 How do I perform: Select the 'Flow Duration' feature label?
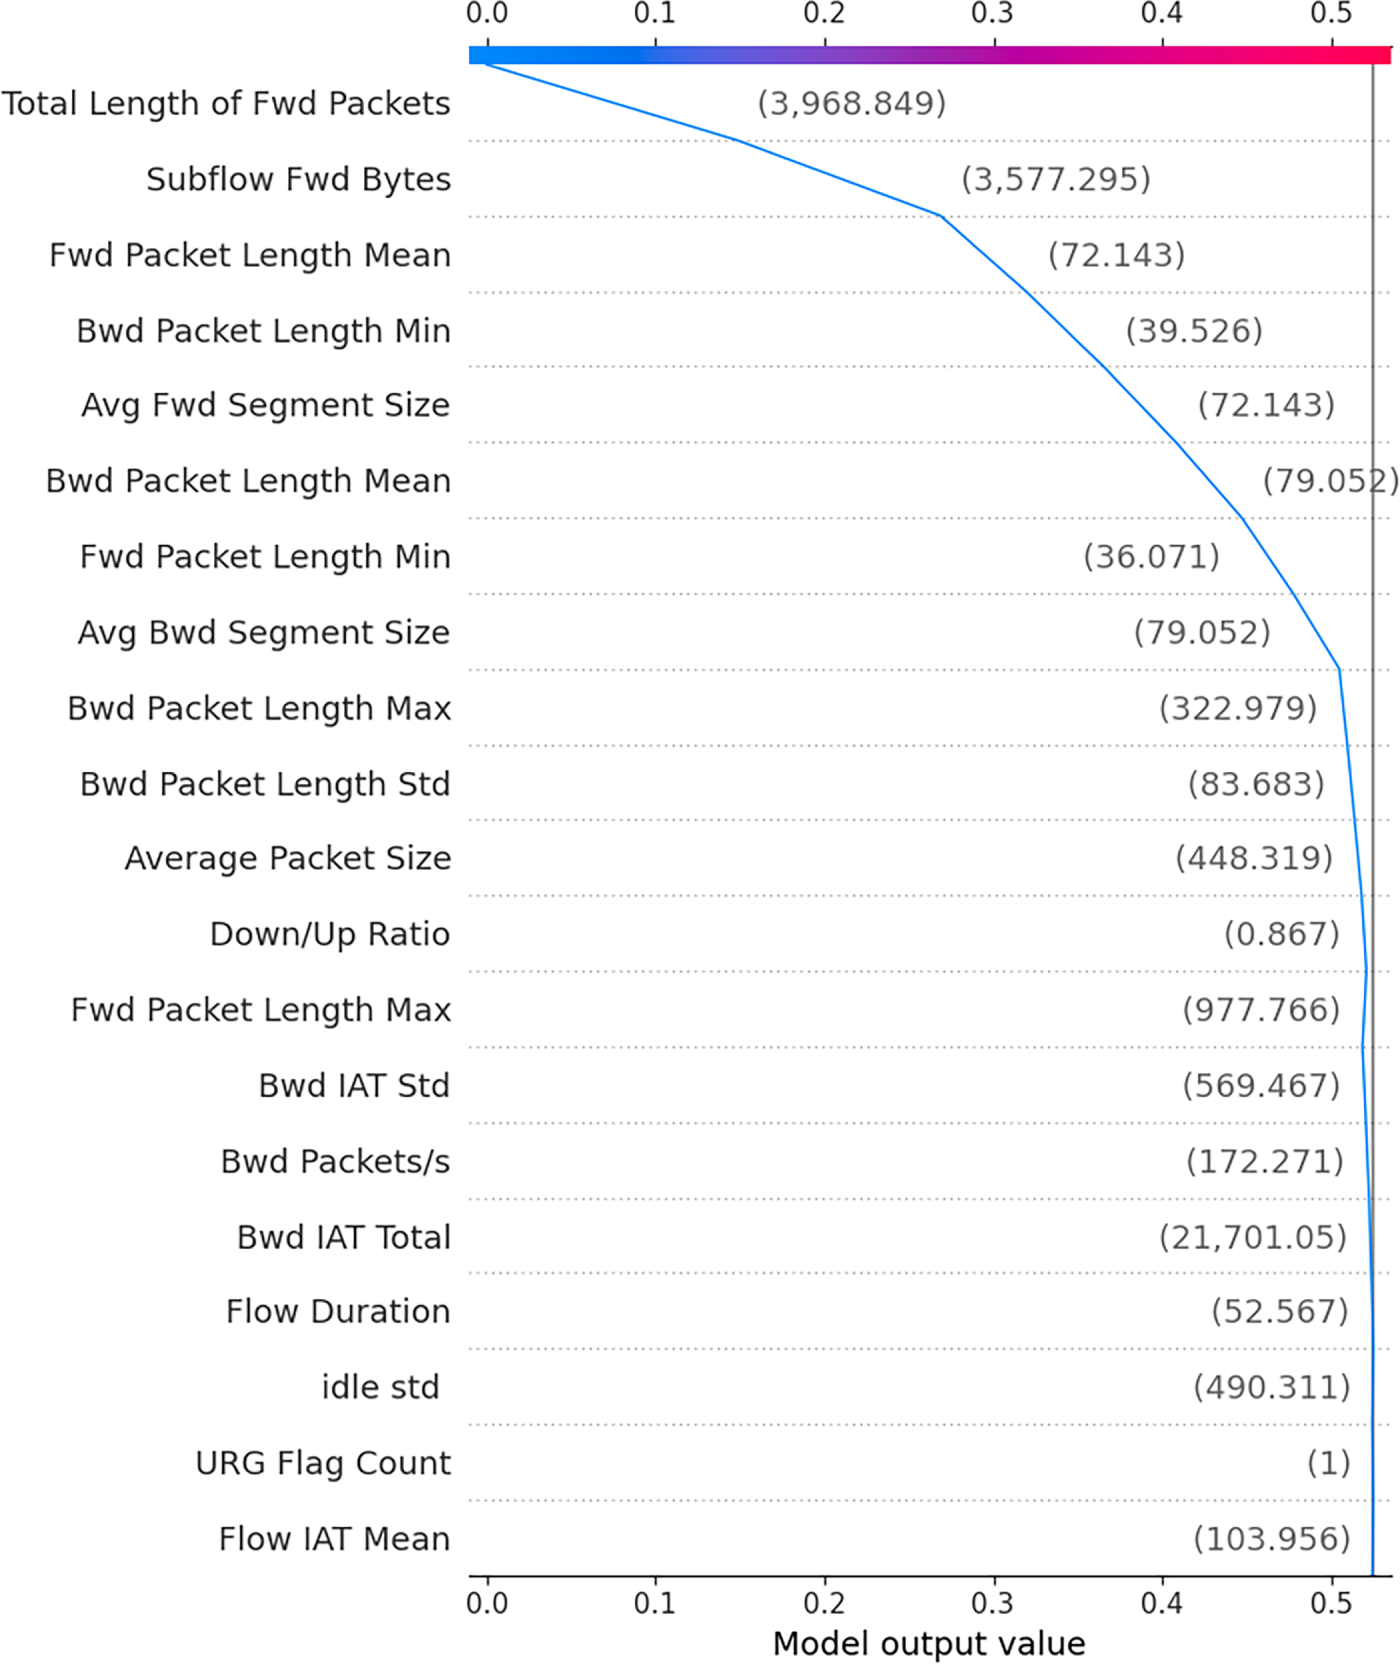point(338,1311)
